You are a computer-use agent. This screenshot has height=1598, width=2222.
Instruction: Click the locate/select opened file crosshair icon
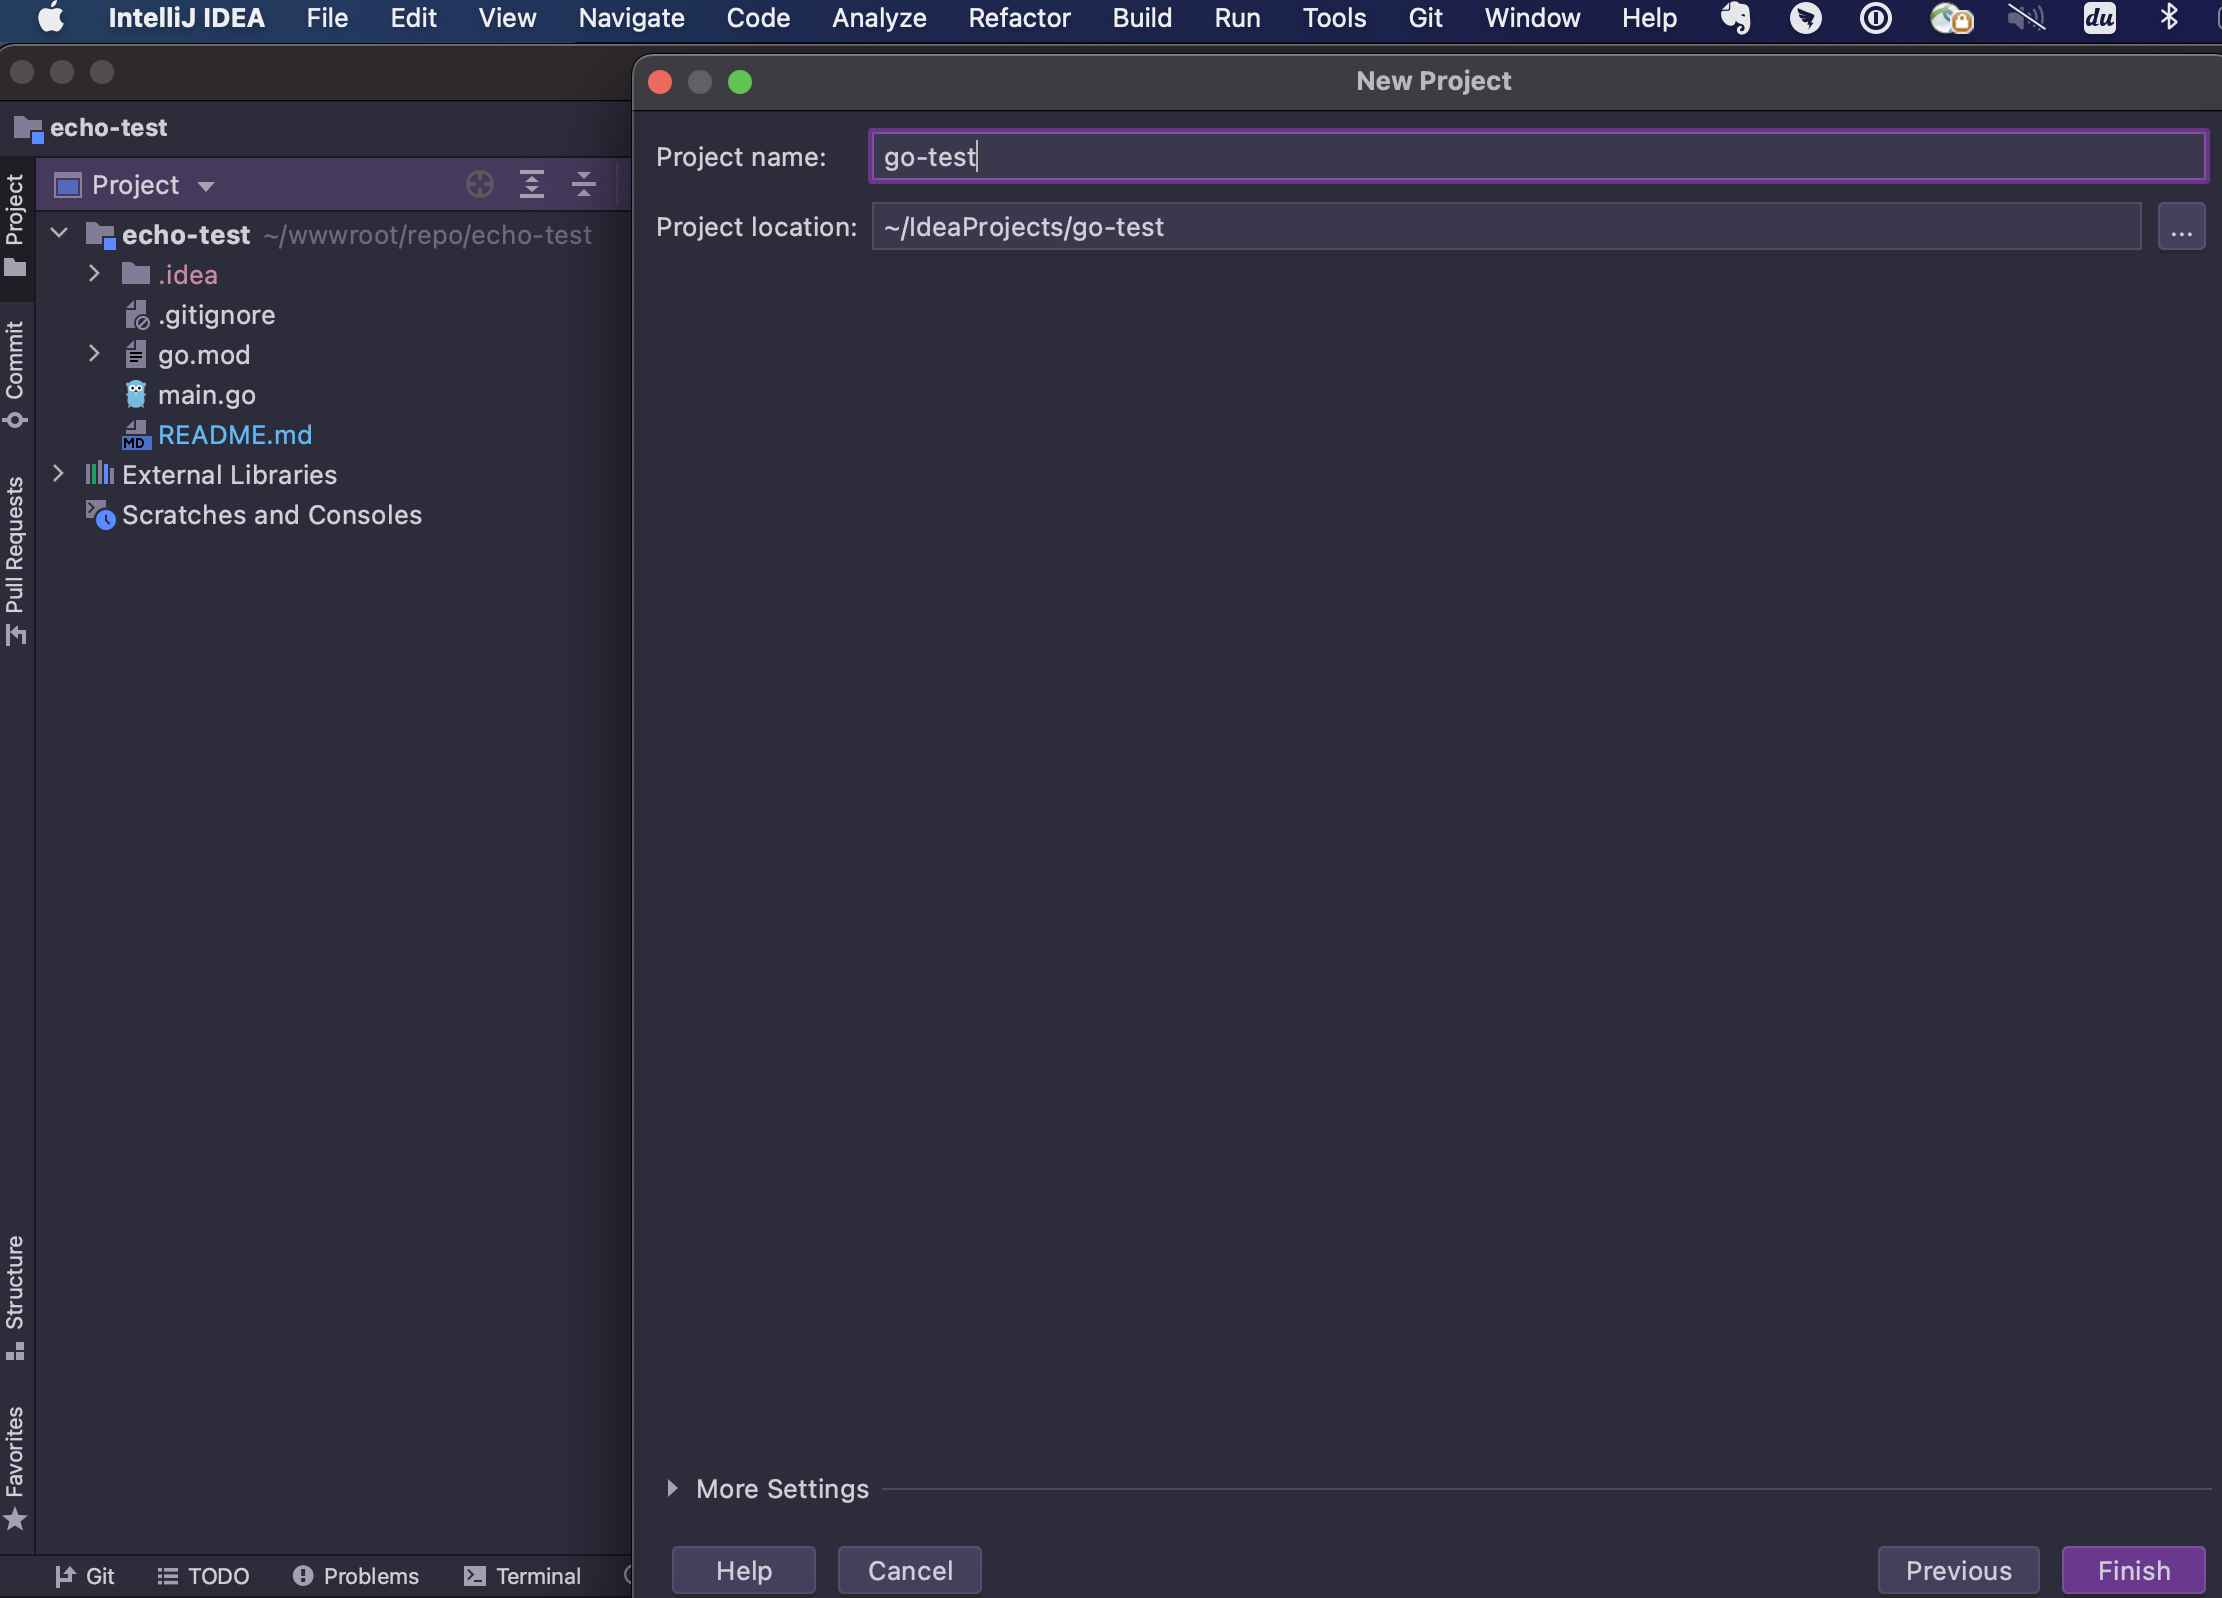(480, 184)
